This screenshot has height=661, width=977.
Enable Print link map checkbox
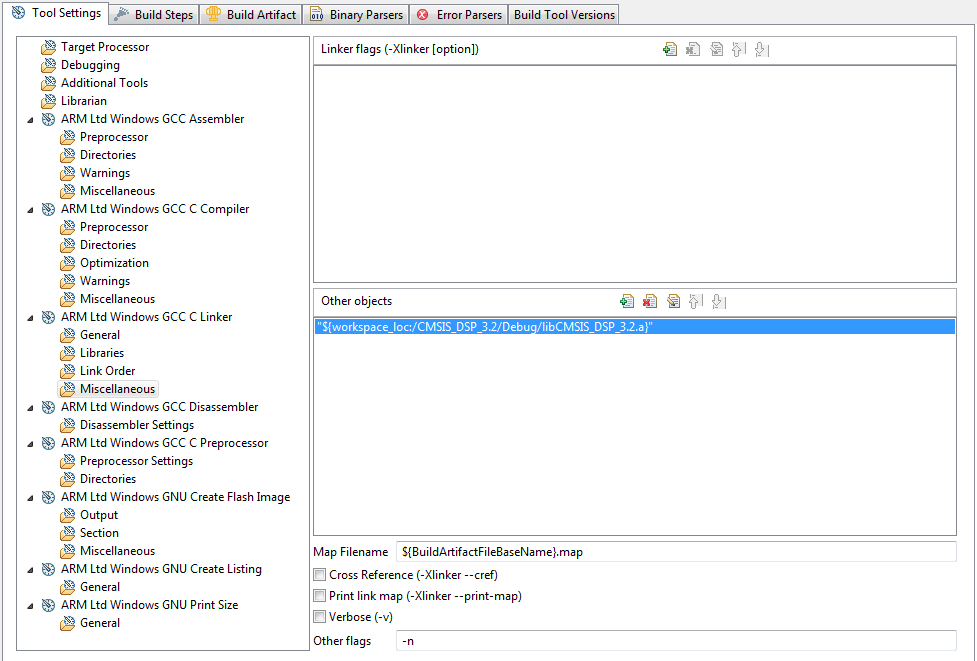(320, 596)
